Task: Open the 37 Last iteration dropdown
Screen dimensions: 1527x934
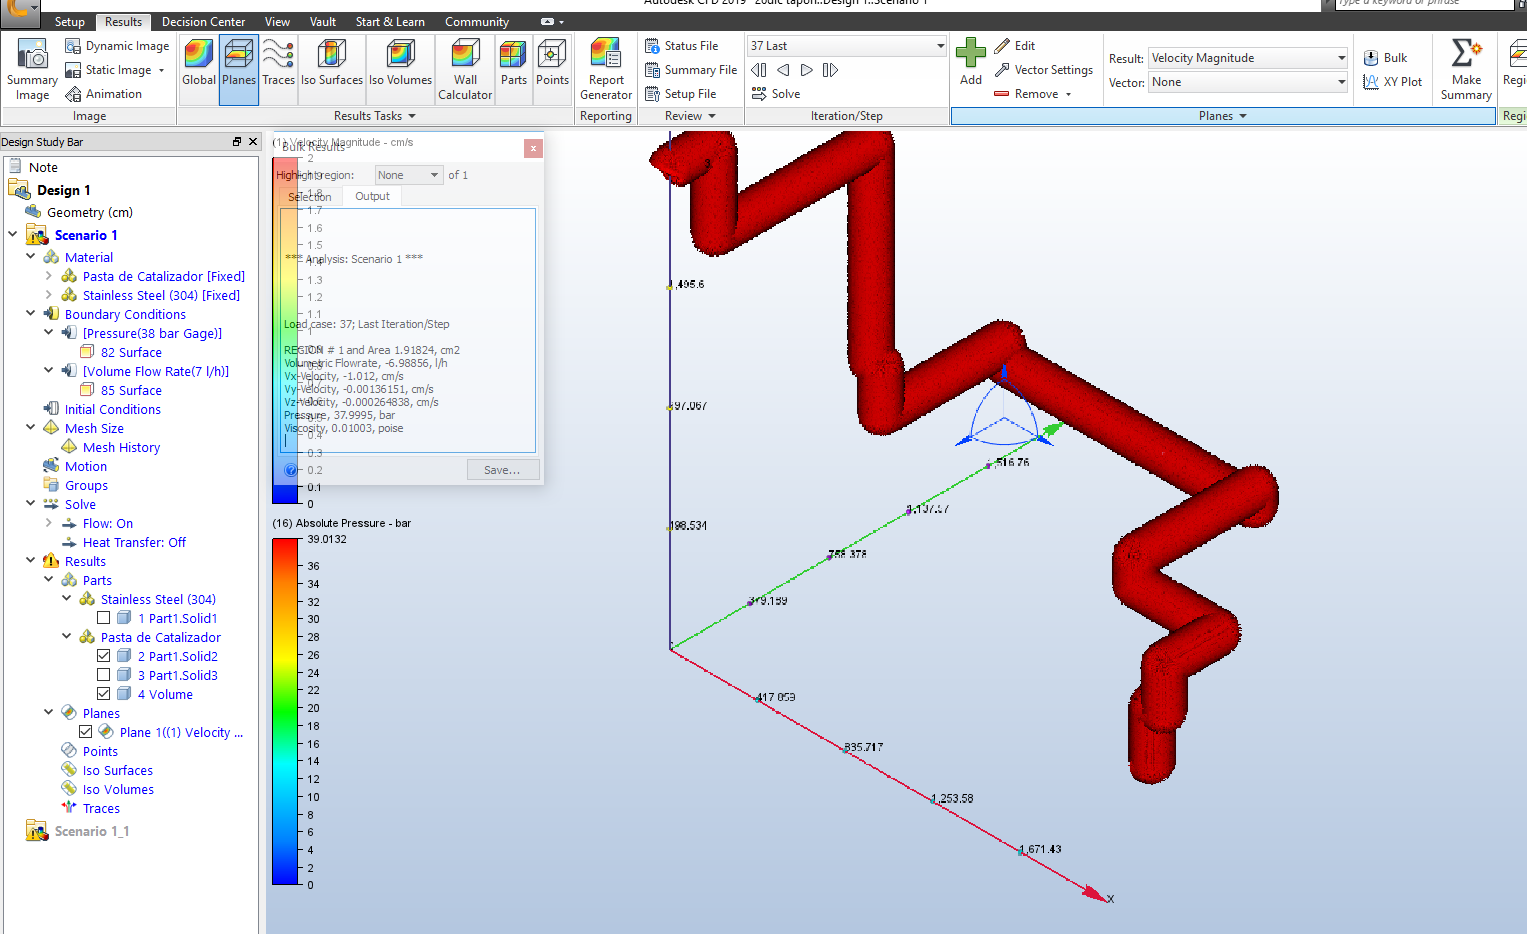Action: (x=847, y=46)
